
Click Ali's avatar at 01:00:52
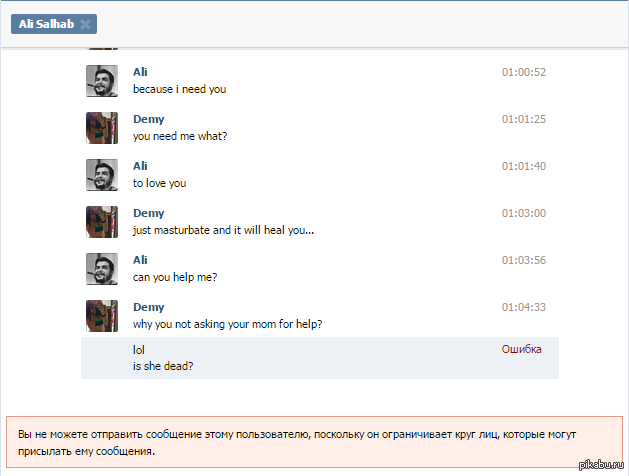(x=102, y=81)
